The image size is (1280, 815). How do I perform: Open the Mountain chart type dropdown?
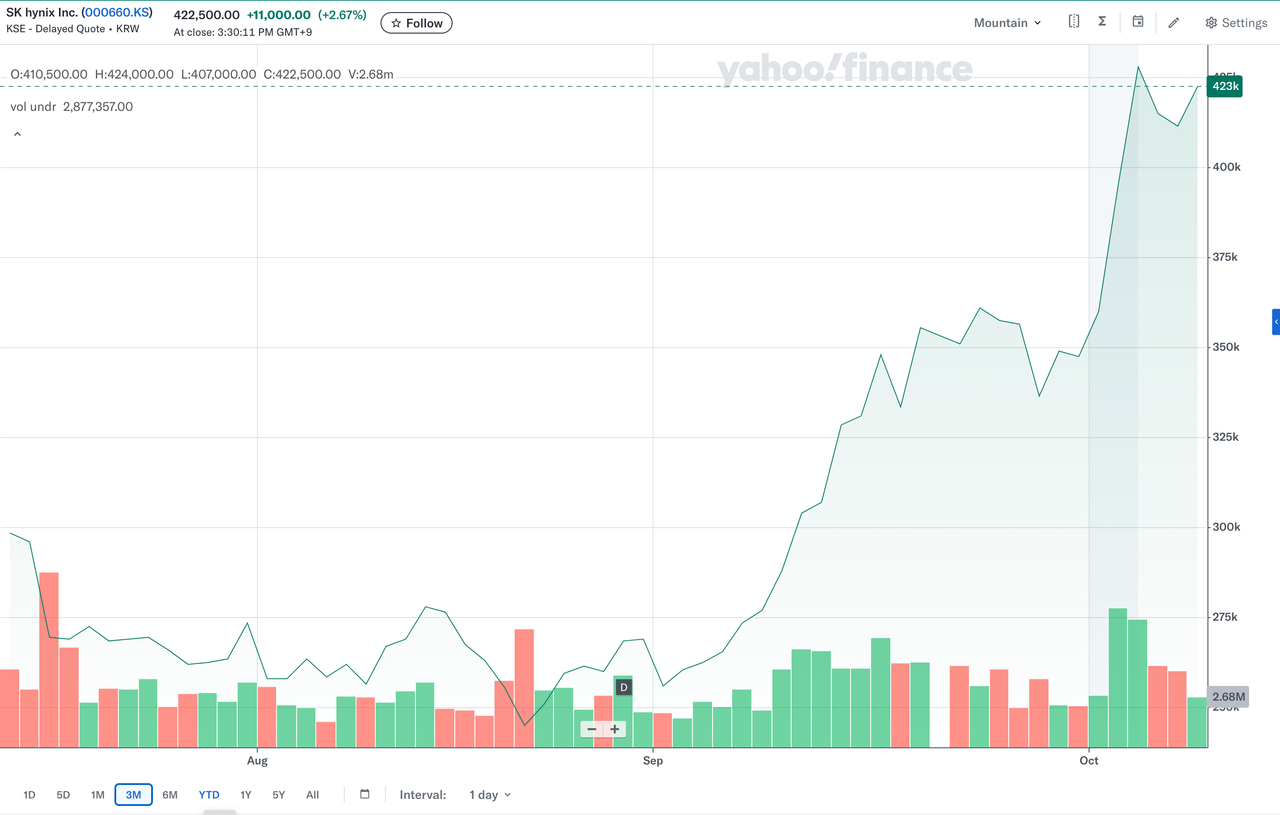(x=1007, y=23)
